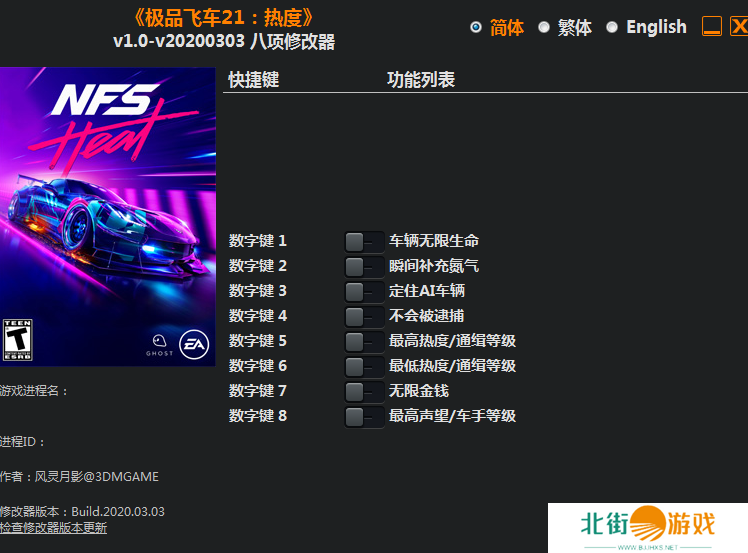Turn on 定住AI车辆 switch
748x553 pixels.
click(363, 291)
